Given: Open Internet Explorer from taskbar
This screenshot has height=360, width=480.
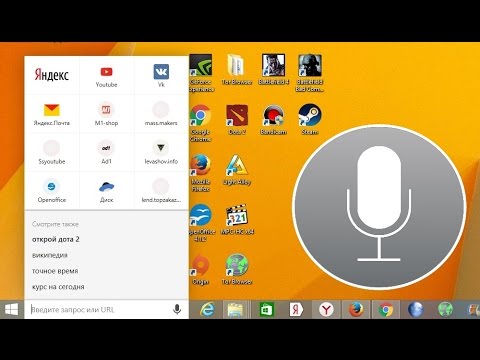Looking at the screenshot, I should point(207,310).
